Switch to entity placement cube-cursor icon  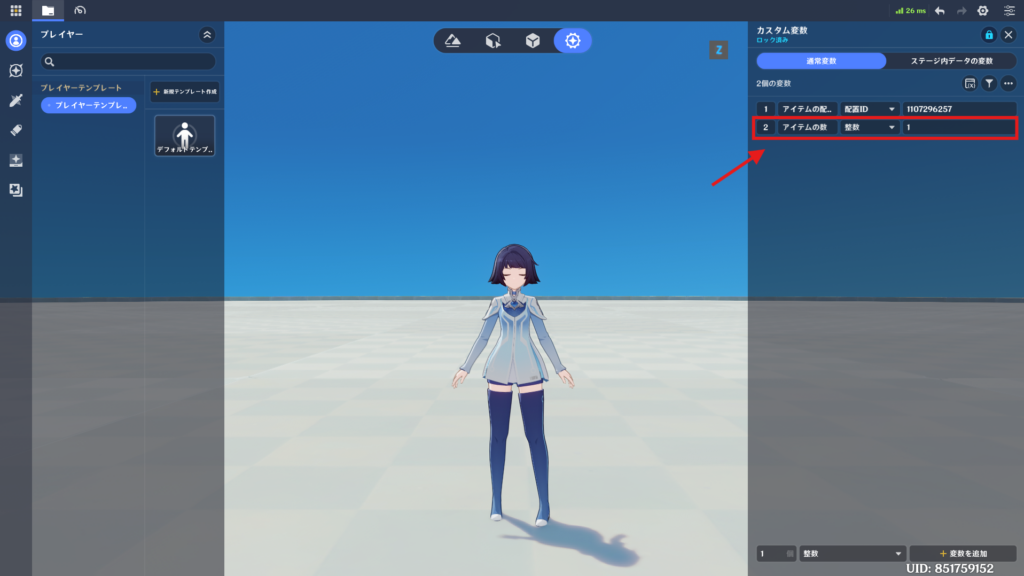pyautogui.click(x=493, y=40)
